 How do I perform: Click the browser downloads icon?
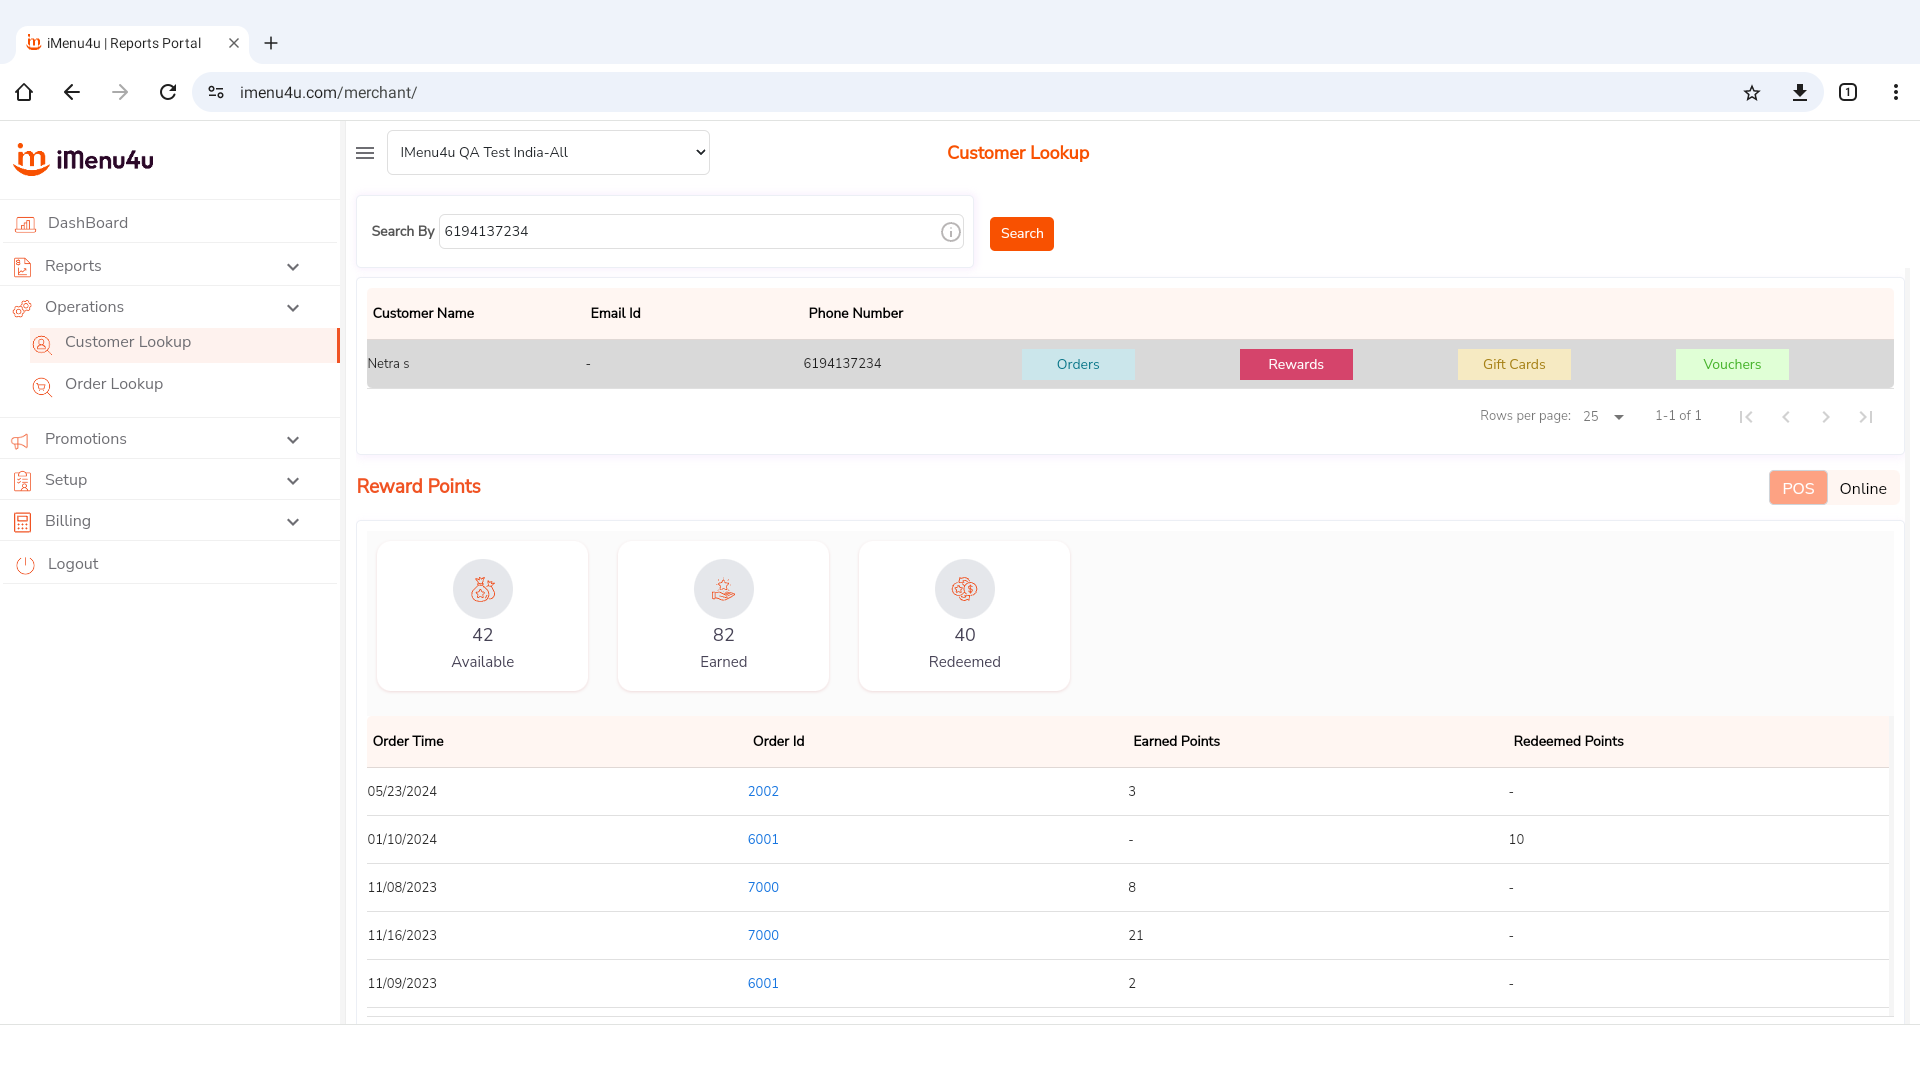click(x=1799, y=93)
